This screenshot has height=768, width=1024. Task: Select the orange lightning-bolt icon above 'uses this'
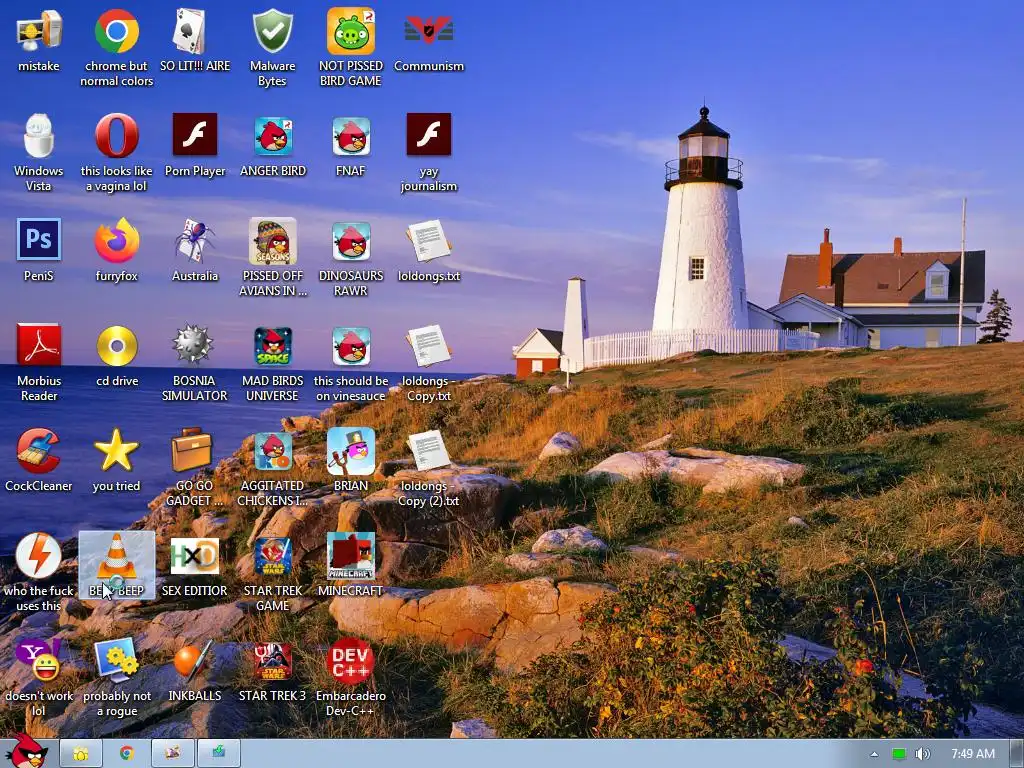coord(39,556)
